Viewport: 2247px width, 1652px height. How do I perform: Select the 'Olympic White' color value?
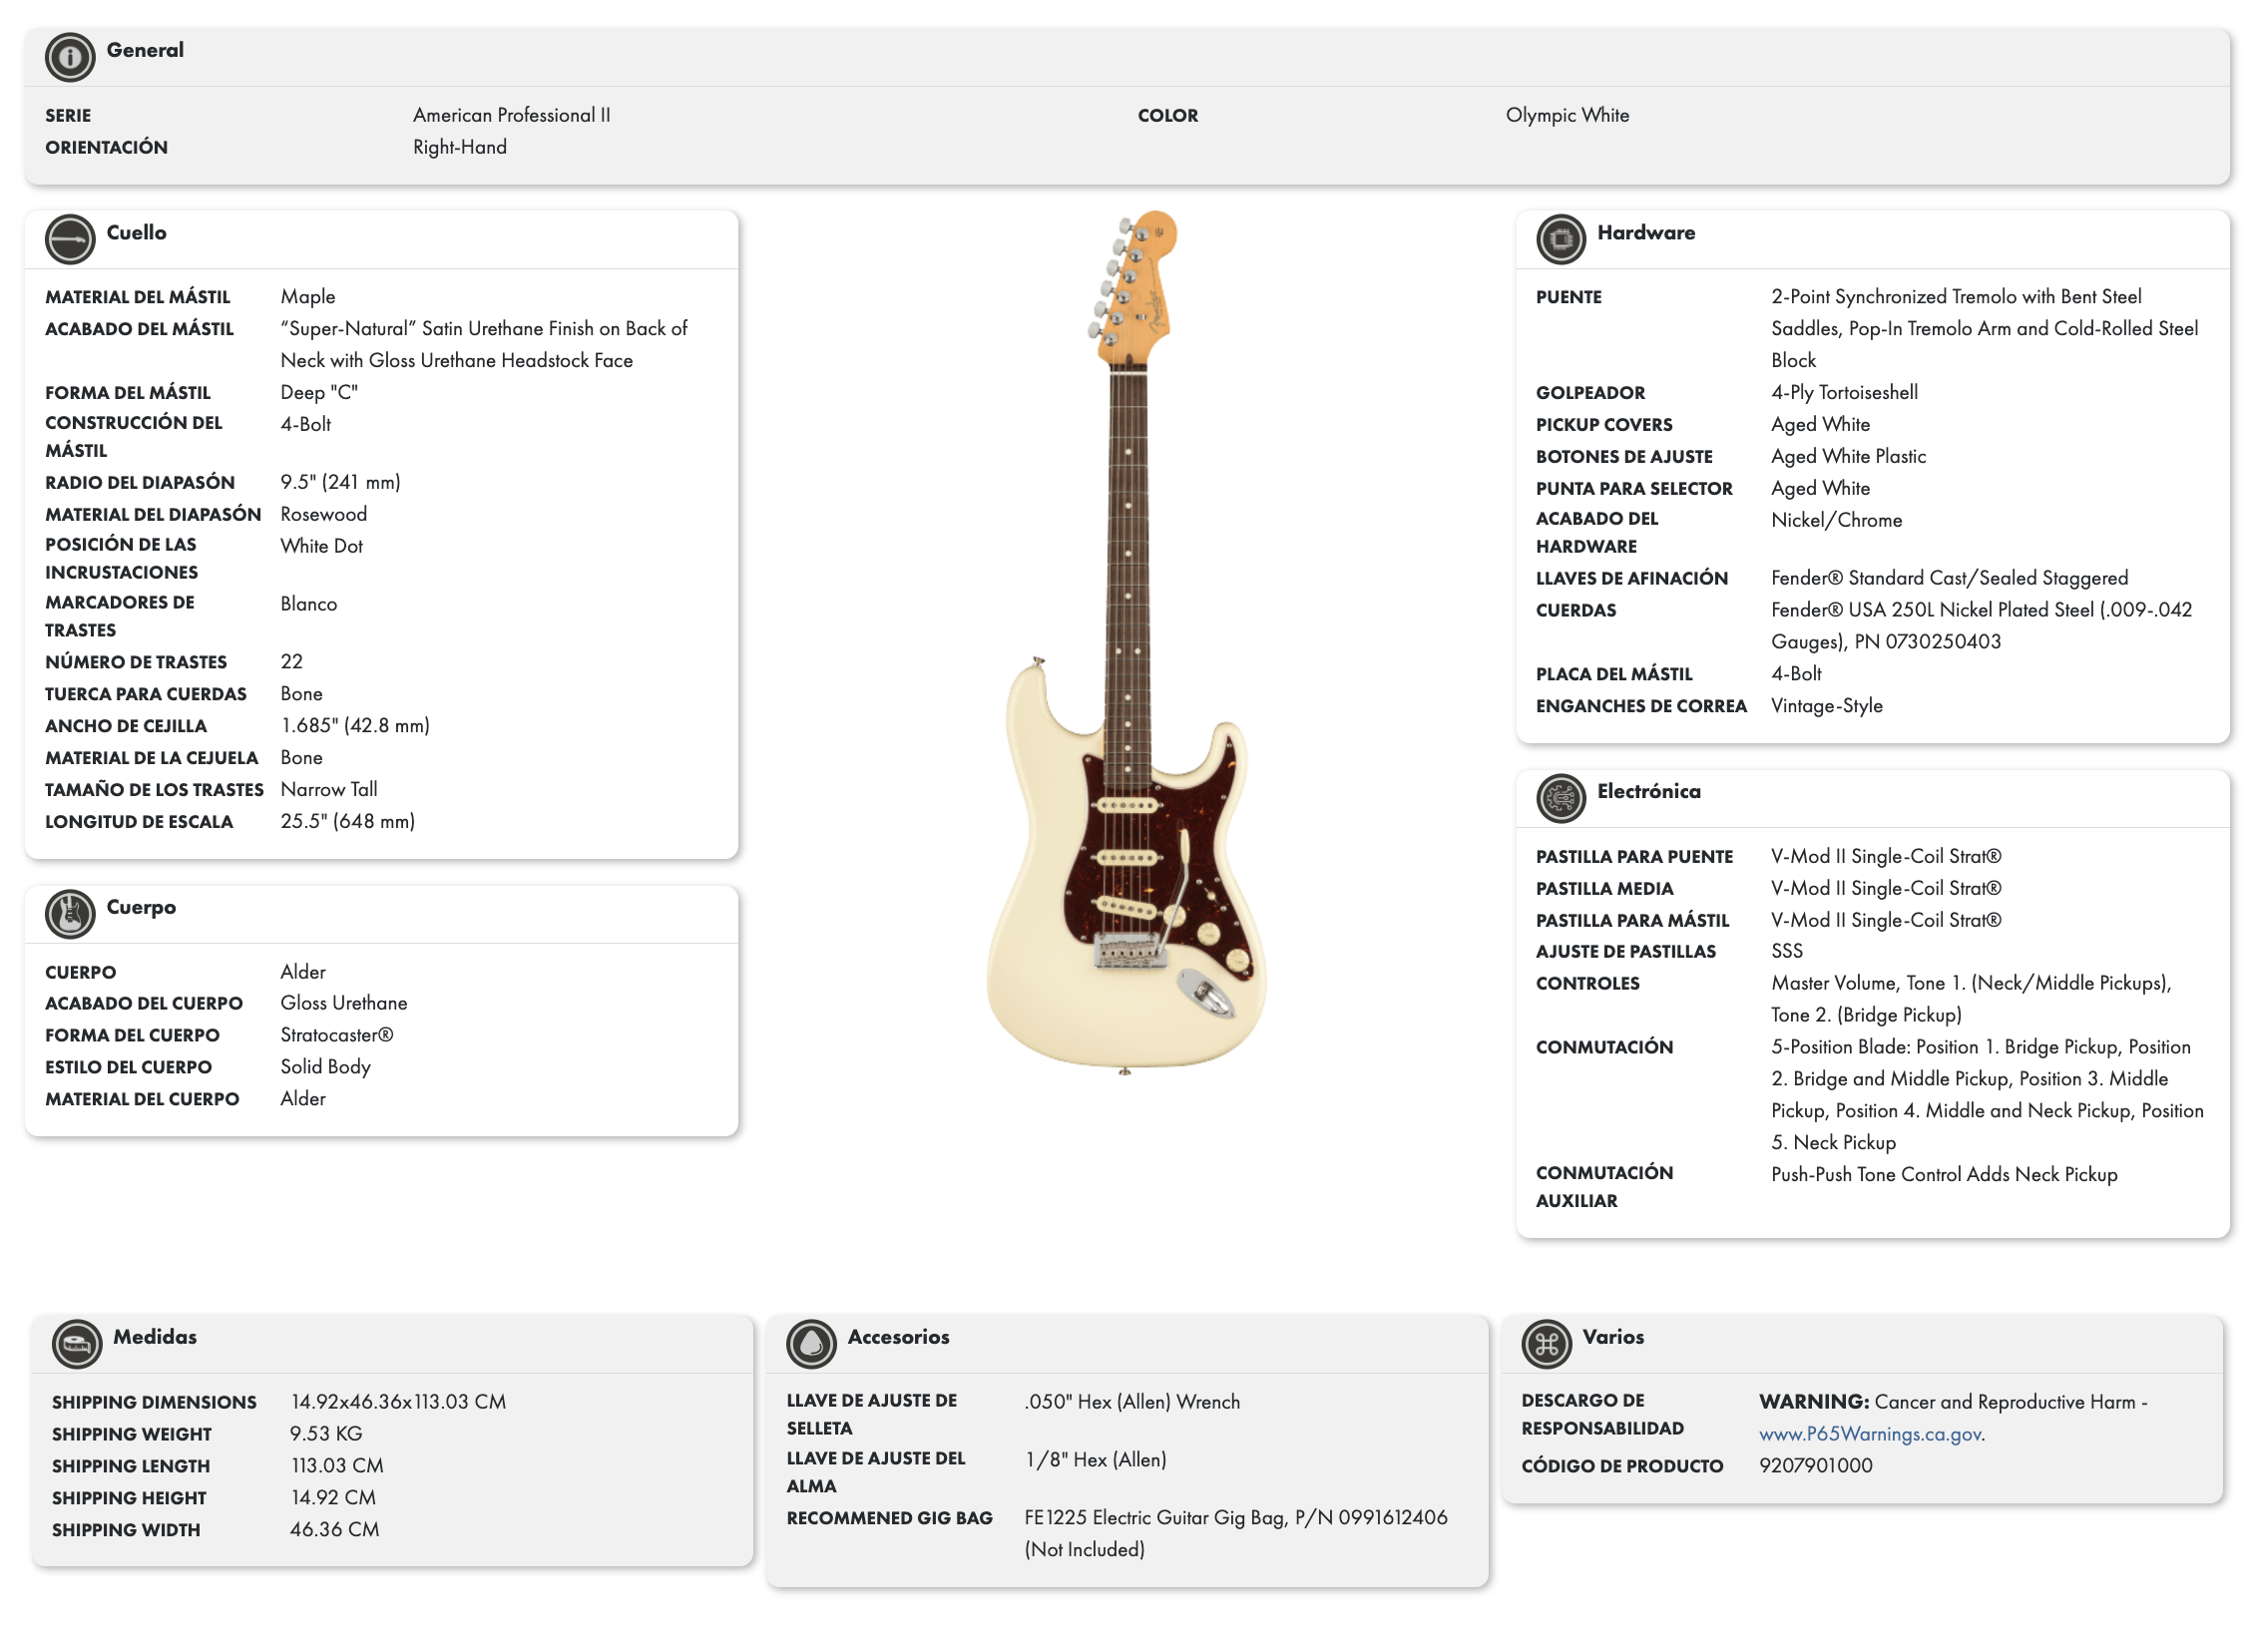(x=1567, y=115)
